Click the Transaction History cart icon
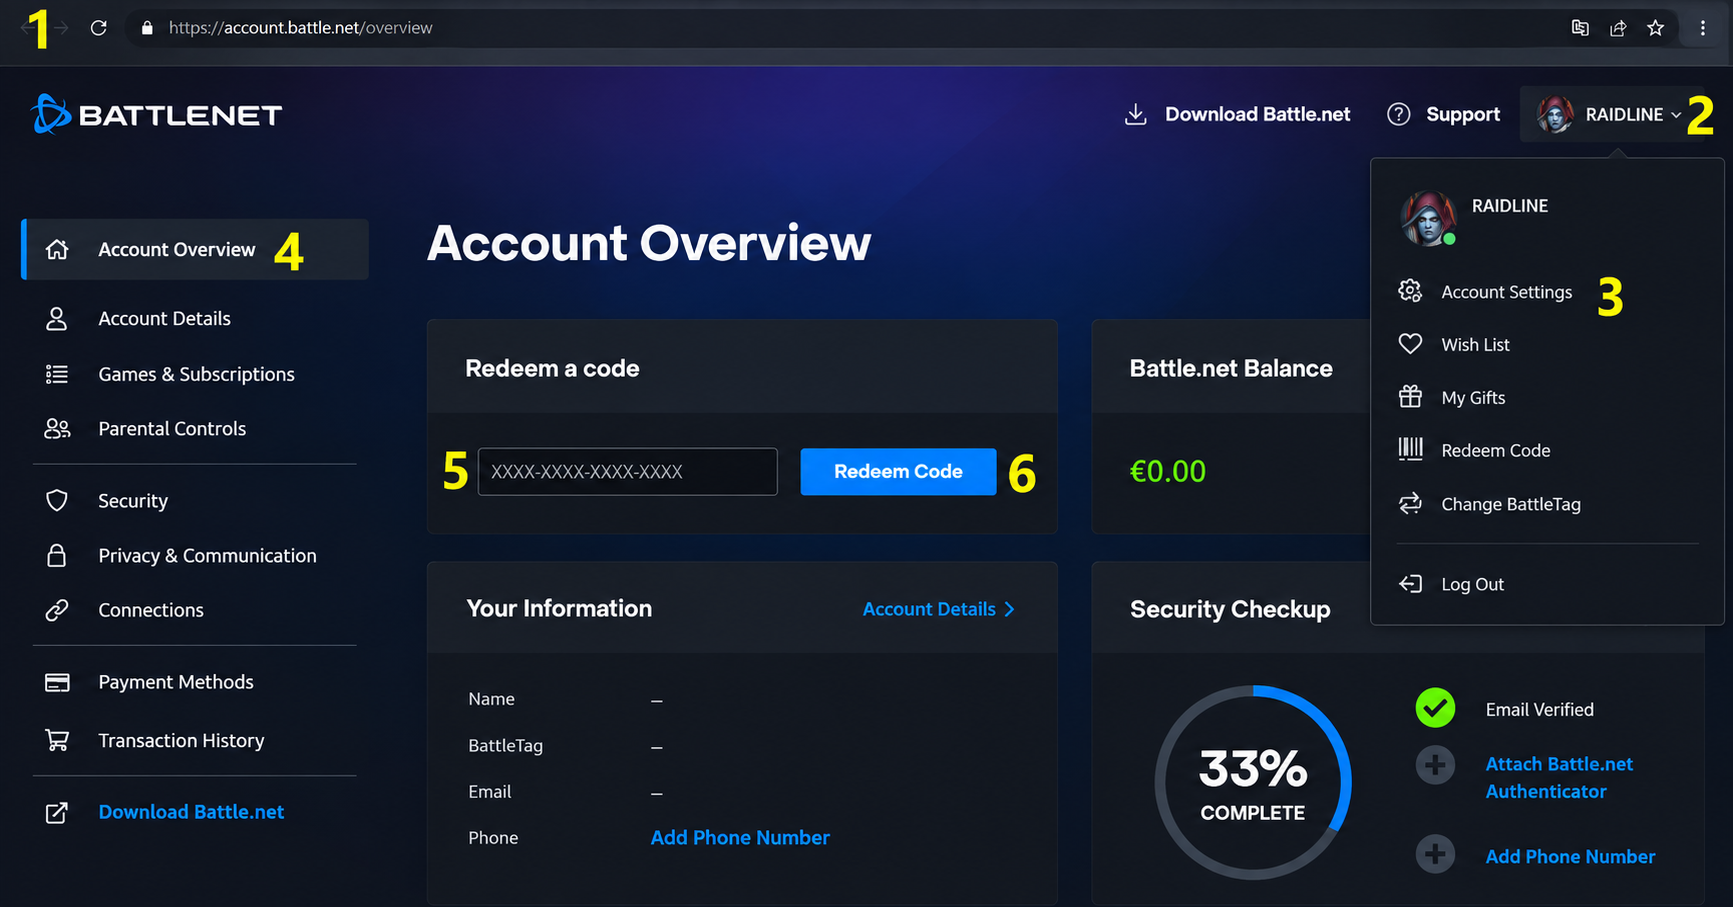 tap(57, 740)
